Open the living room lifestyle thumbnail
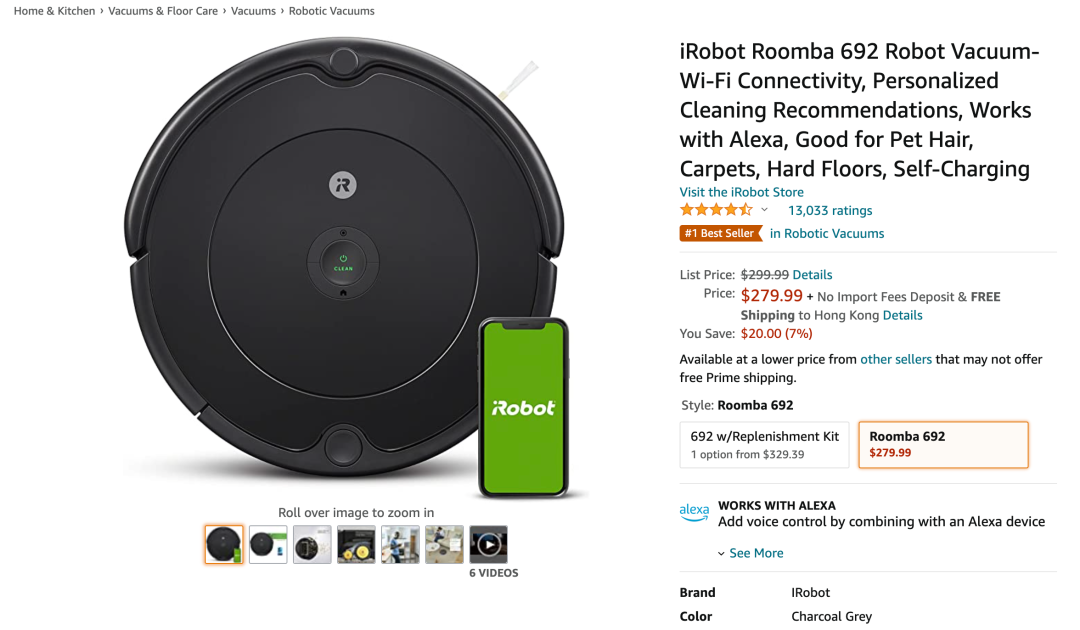 (444, 545)
